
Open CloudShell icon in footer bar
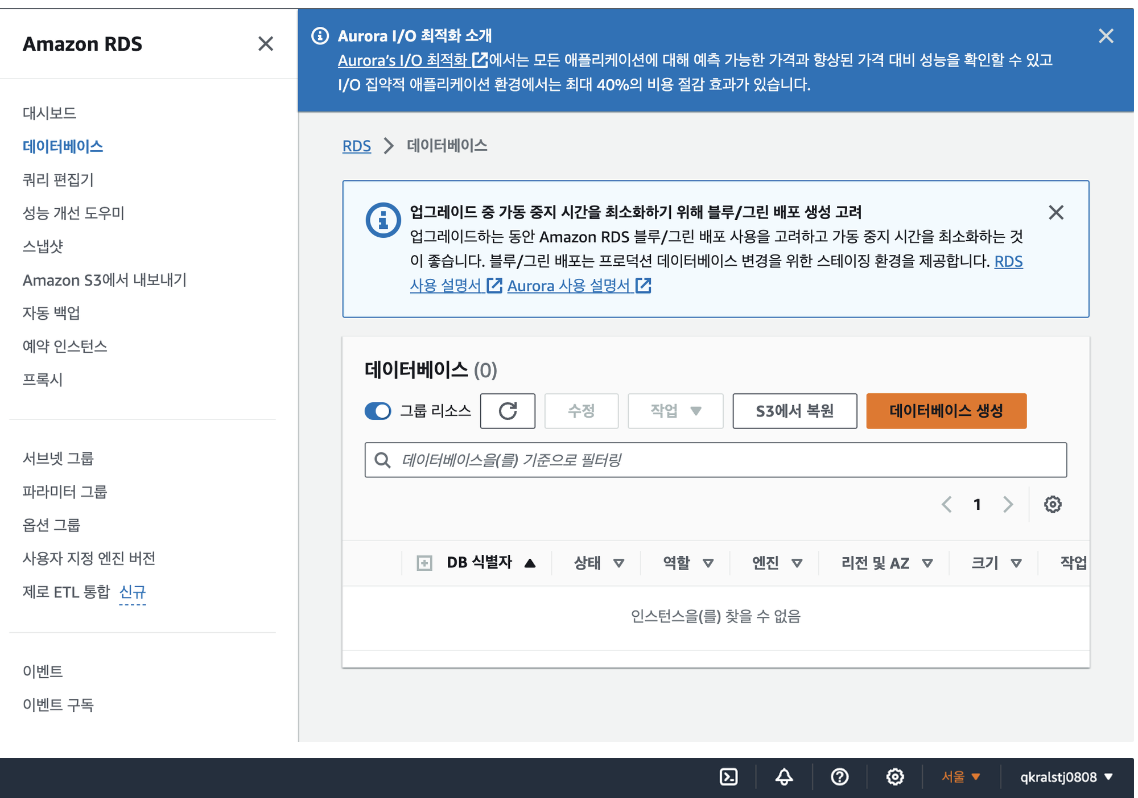[x=729, y=777]
